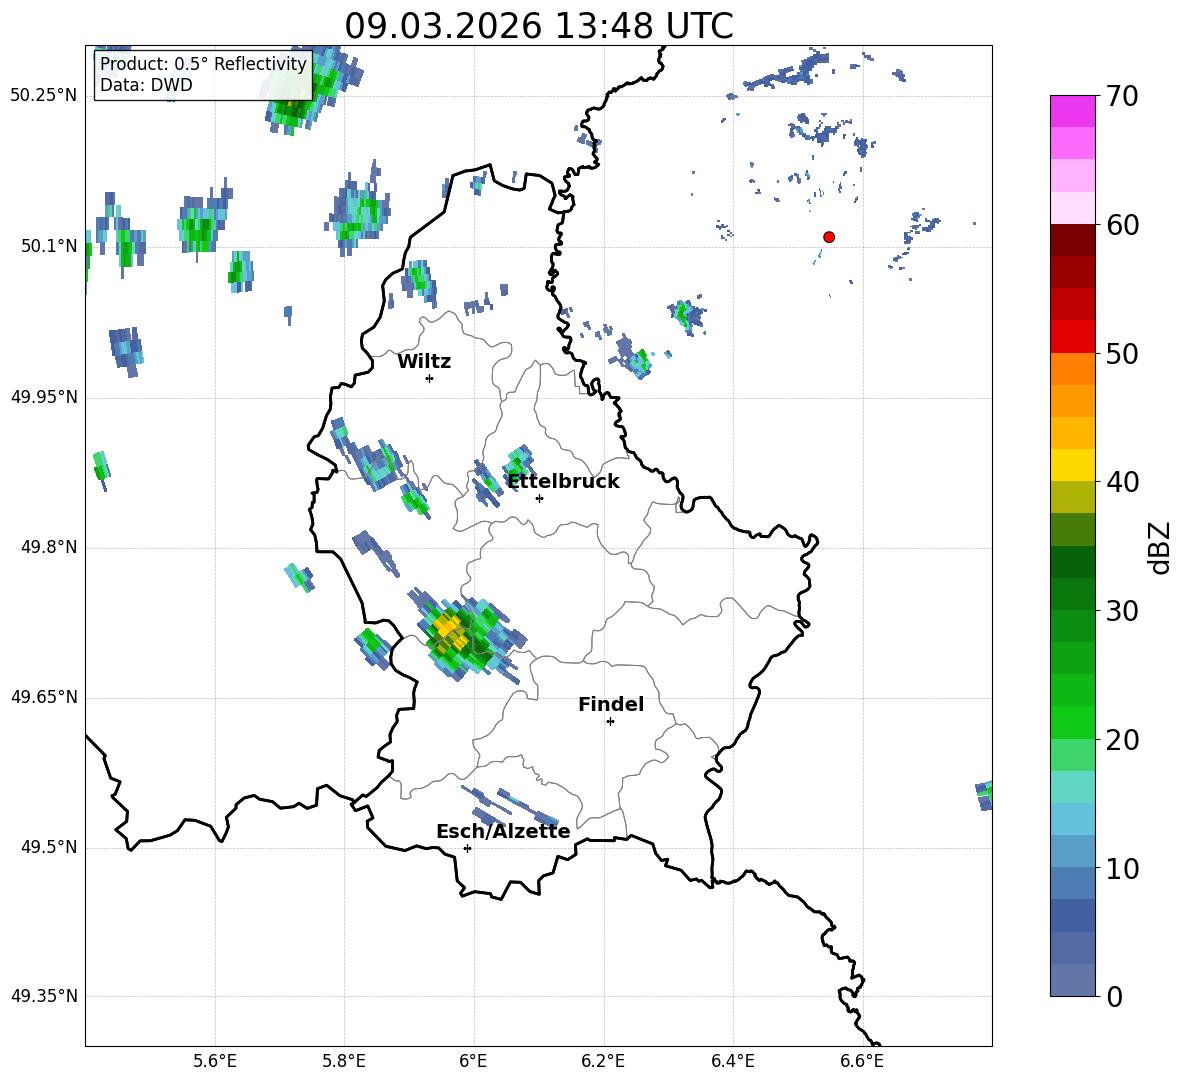This screenshot has height=1081, width=1184.
Task: Click the cross marker below Ettelbruck
Action: click(539, 498)
